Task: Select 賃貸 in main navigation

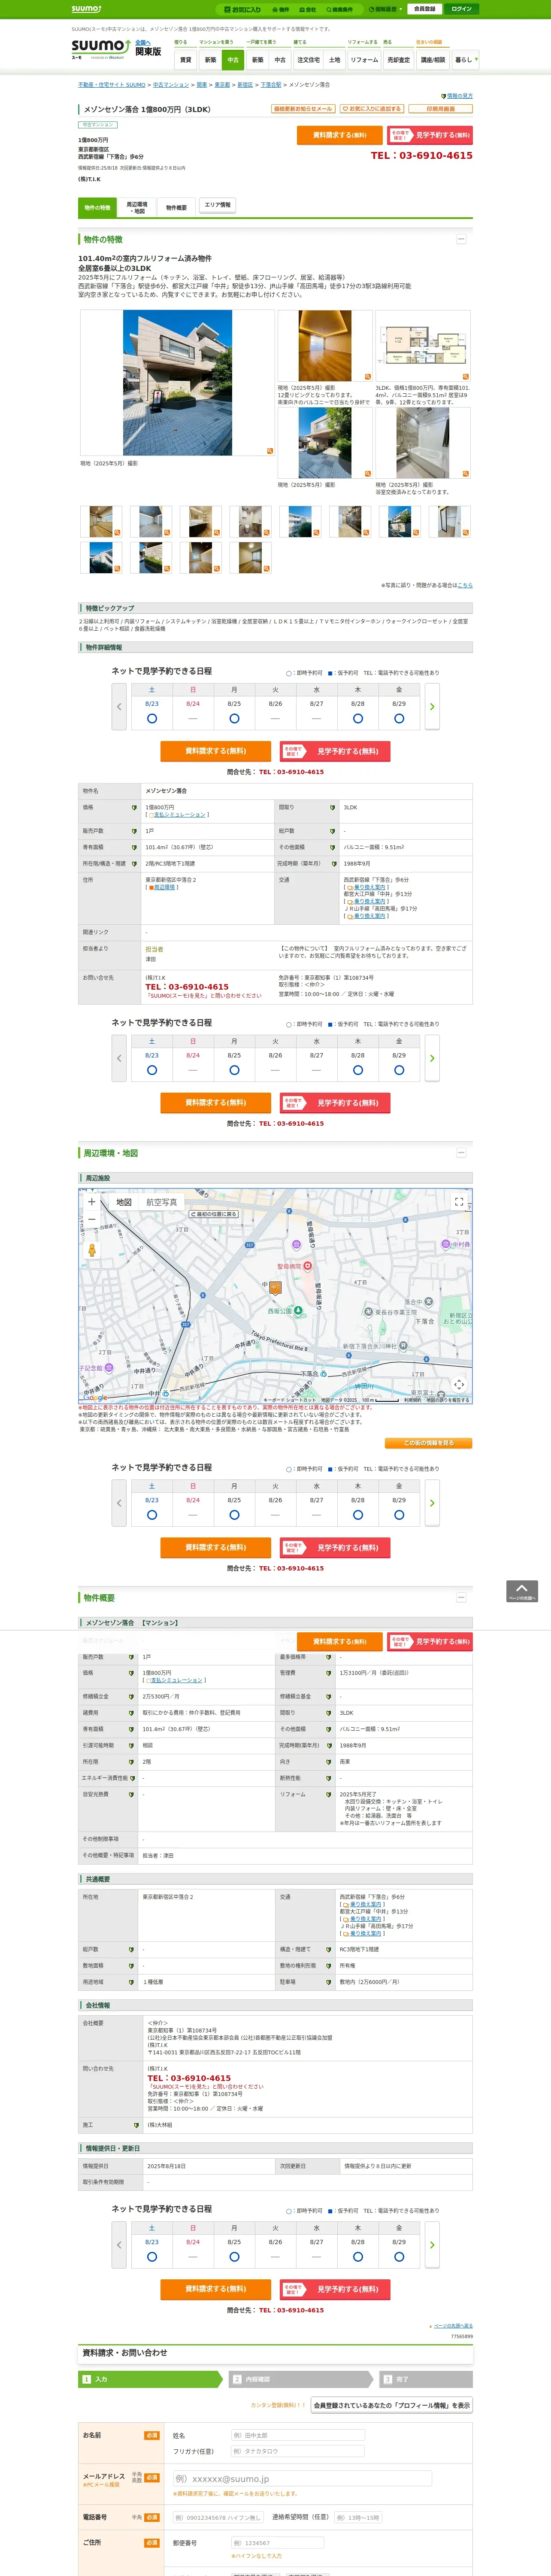Action: click(185, 60)
